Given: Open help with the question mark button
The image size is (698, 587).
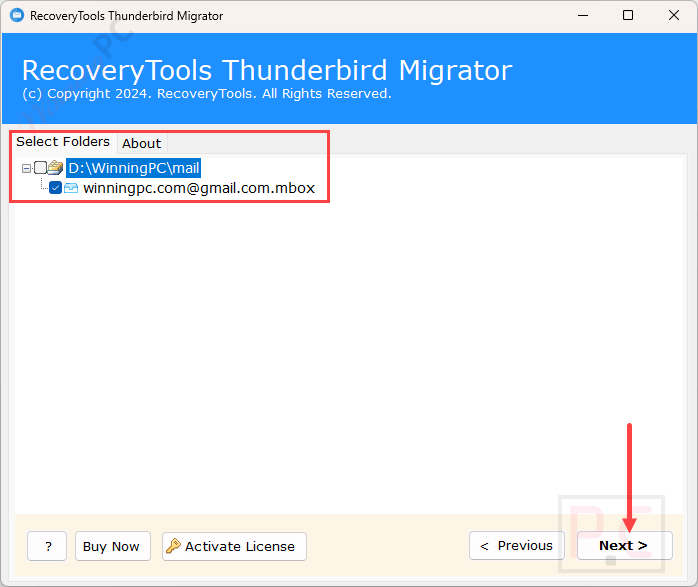Looking at the screenshot, I should point(47,546).
